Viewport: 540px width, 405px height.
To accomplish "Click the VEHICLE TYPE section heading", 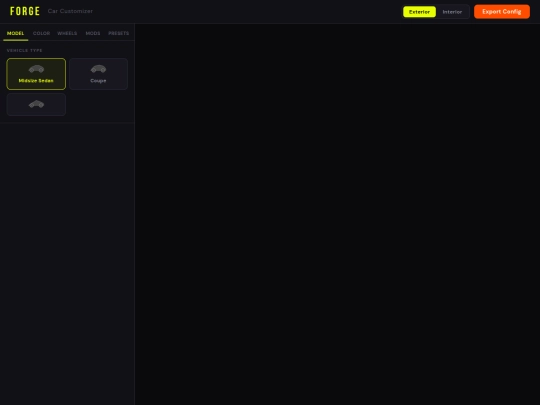I will pyautogui.click(x=24, y=50).
